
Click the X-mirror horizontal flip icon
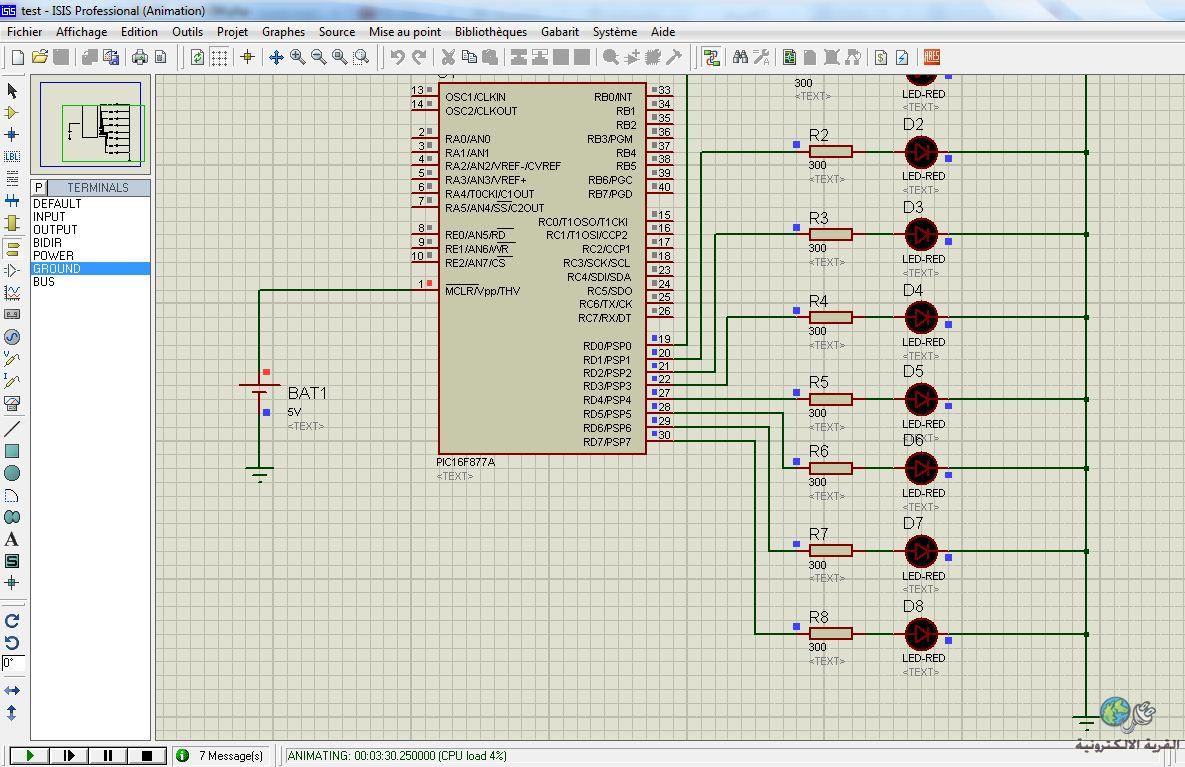pyautogui.click(x=12, y=691)
